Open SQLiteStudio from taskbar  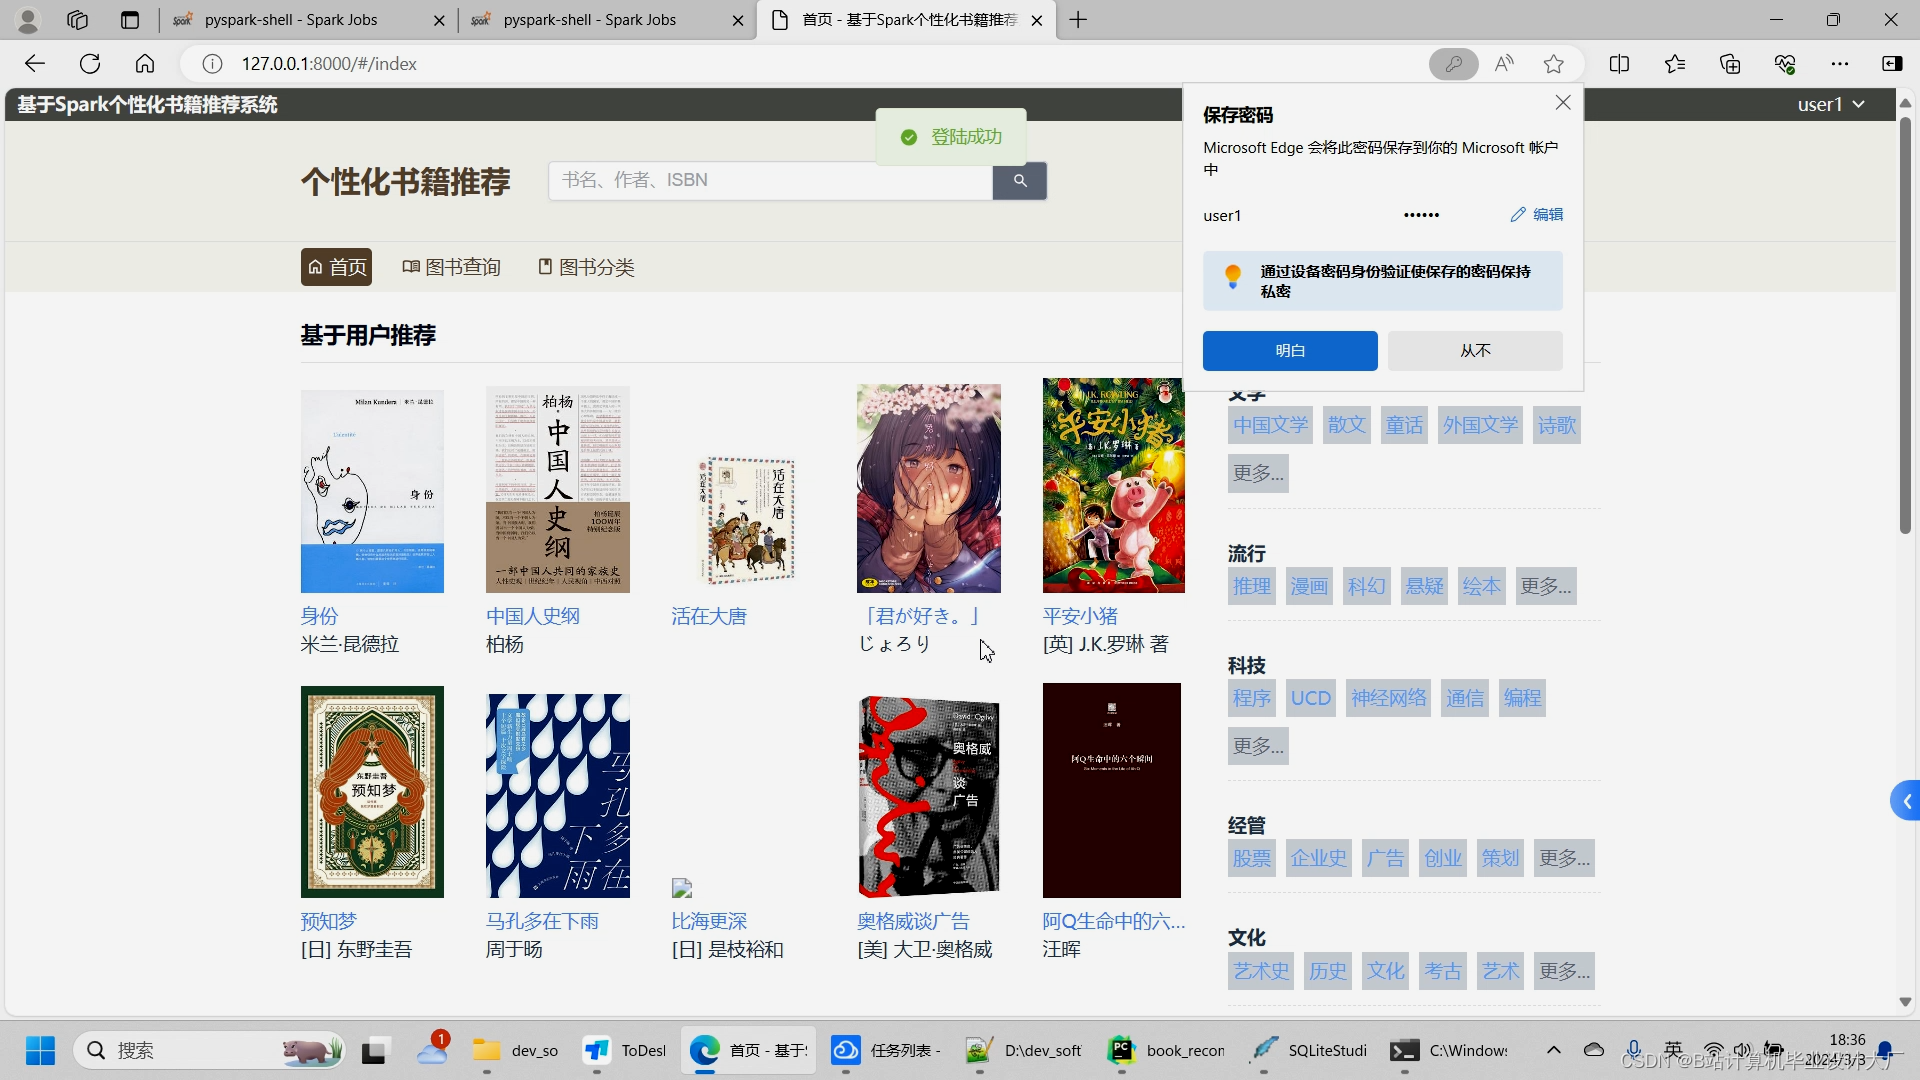(x=1309, y=1050)
